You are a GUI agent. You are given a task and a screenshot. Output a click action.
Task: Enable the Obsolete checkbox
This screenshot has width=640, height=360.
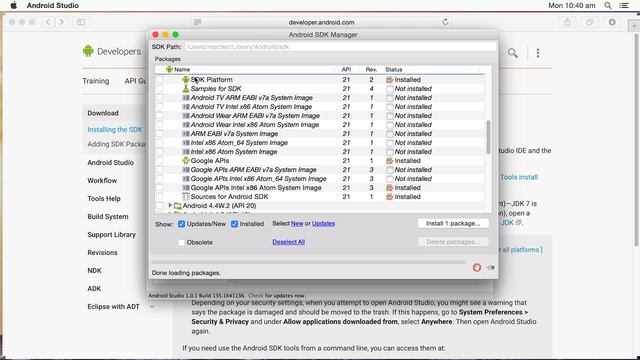pos(182,242)
